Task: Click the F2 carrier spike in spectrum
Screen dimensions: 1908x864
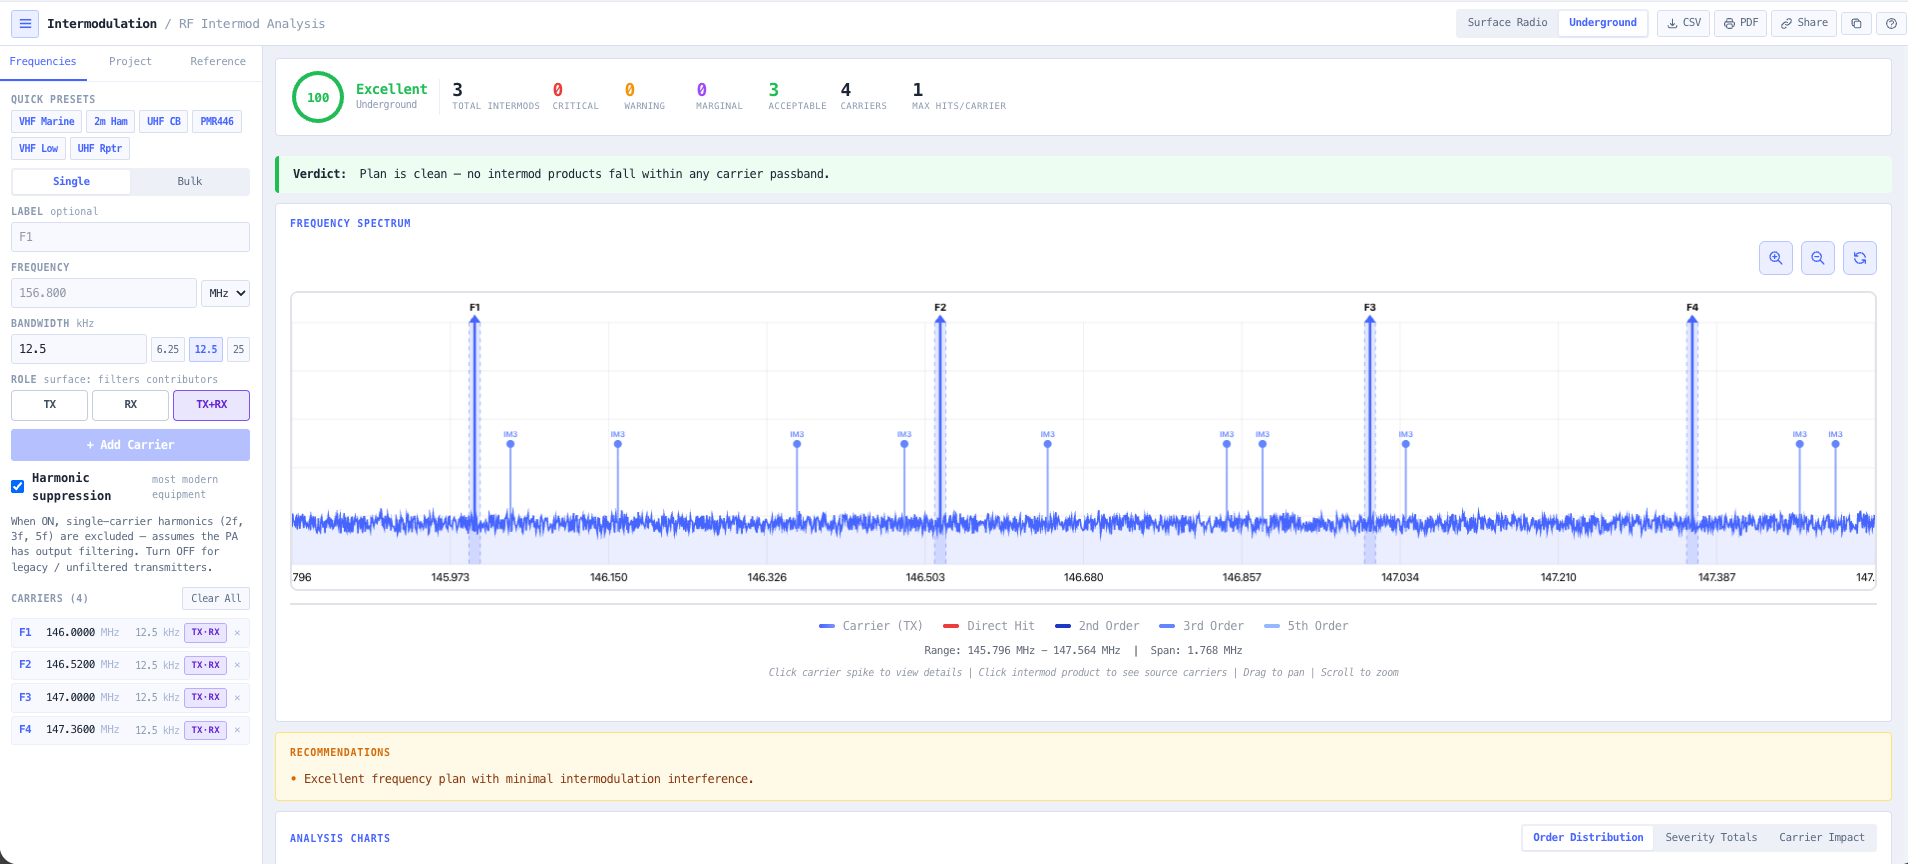Action: coord(940,420)
